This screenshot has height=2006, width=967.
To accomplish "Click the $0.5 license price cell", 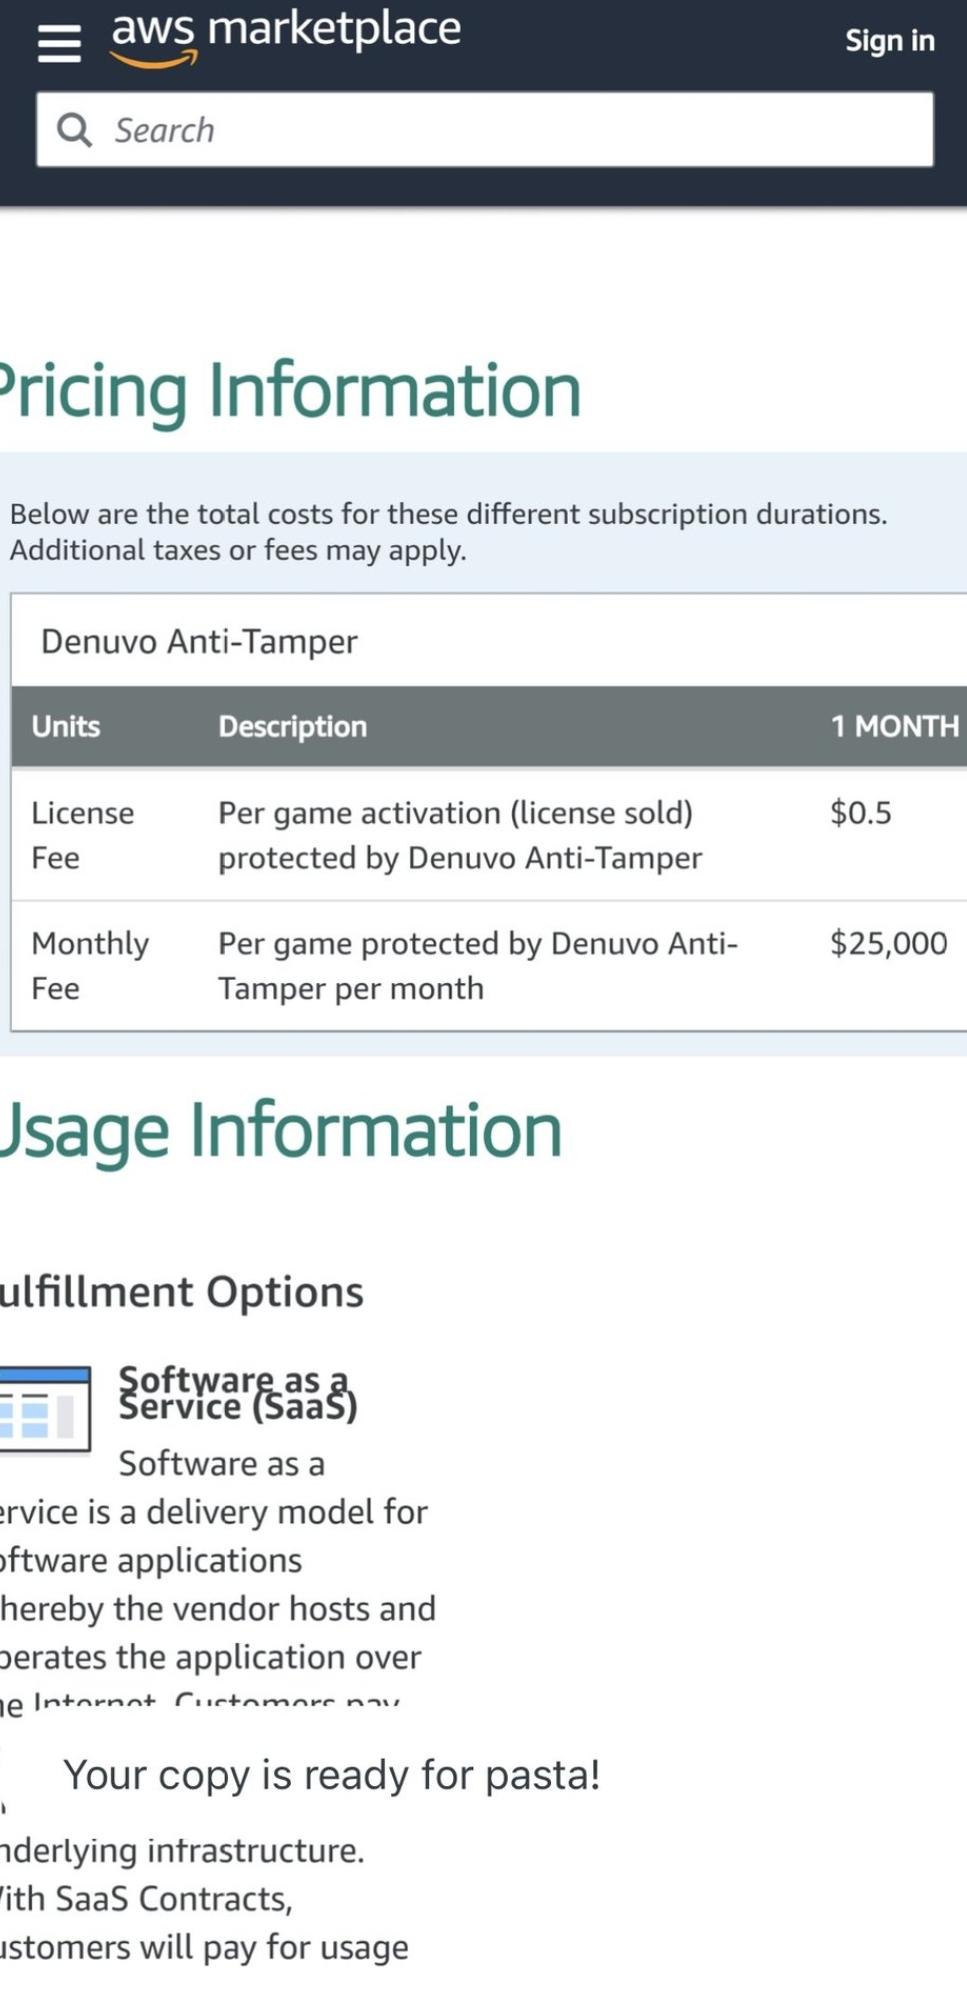I will point(861,812).
